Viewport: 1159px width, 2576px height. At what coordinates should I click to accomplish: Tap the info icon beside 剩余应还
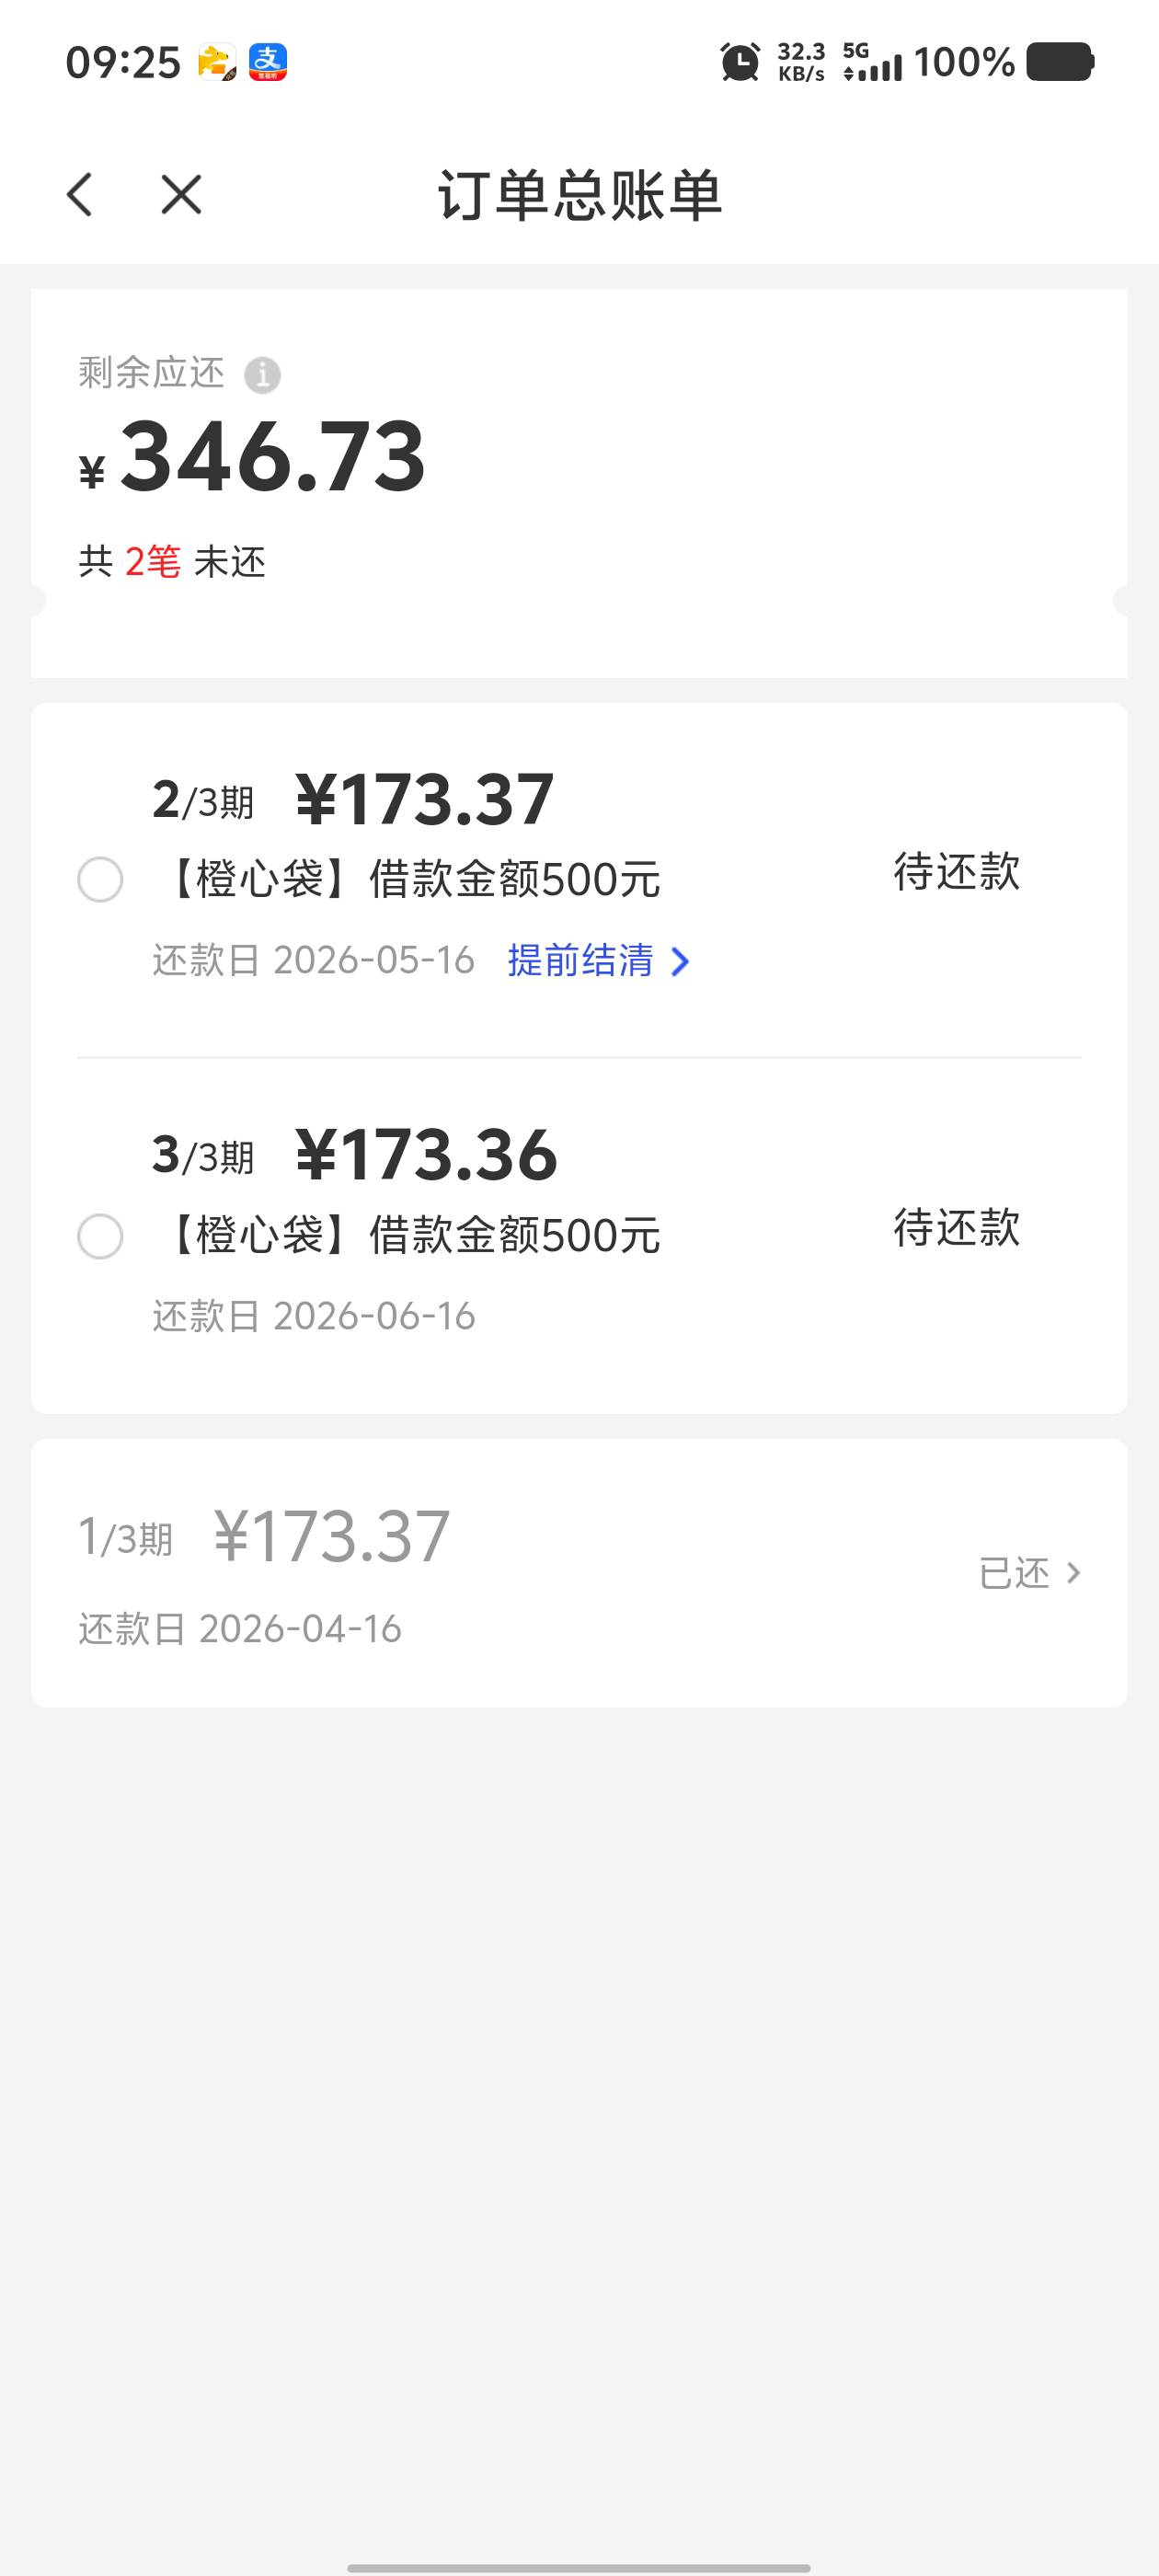tap(262, 375)
